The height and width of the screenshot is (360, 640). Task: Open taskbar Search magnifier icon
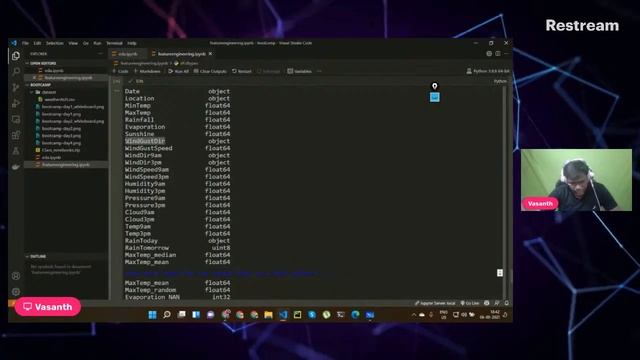(x=167, y=315)
